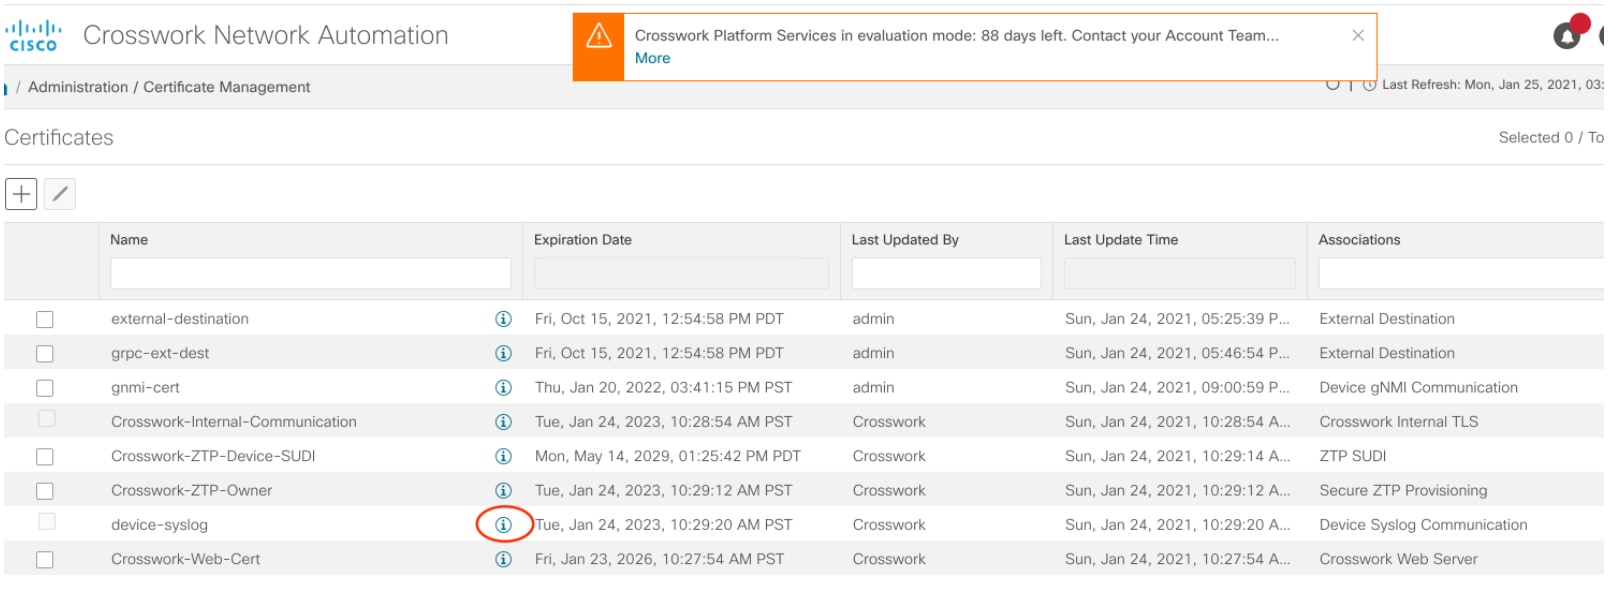1612x592 pixels.
Task: Click the Device gNMI Communication association
Action: point(1418,387)
